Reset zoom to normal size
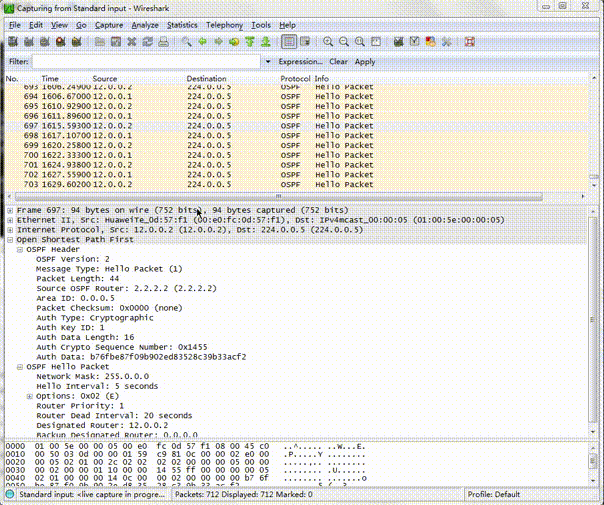 360,42
